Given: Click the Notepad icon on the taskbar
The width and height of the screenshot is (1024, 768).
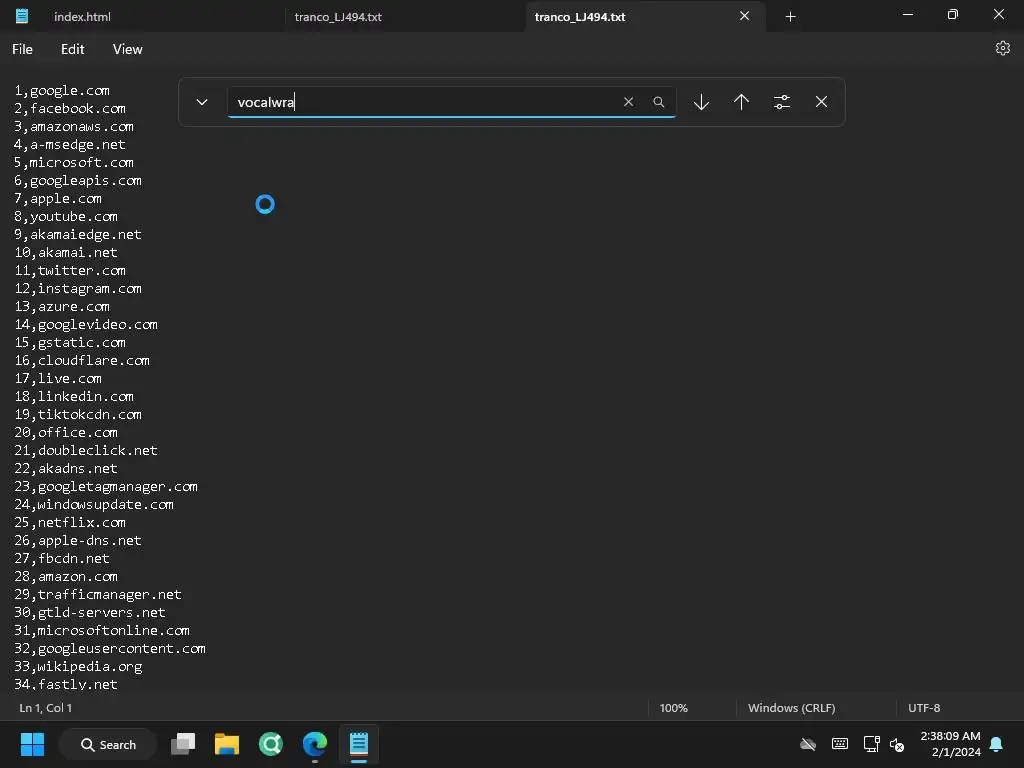Looking at the screenshot, I should [359, 744].
